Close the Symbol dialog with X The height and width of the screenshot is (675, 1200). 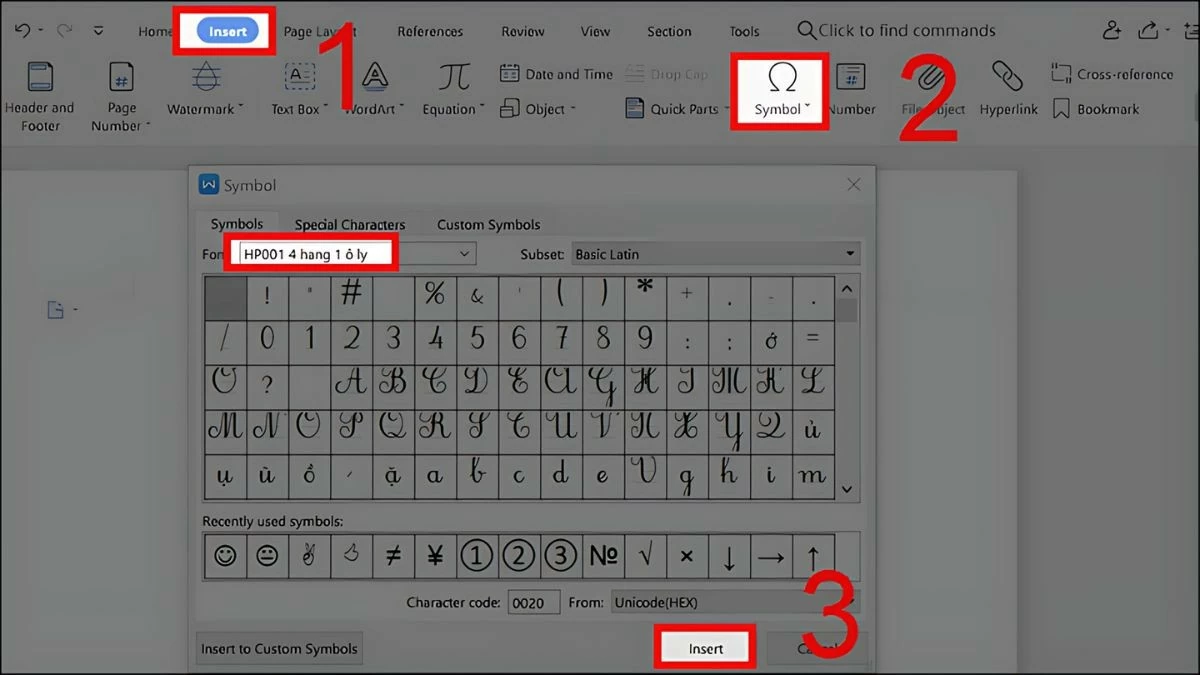853,185
